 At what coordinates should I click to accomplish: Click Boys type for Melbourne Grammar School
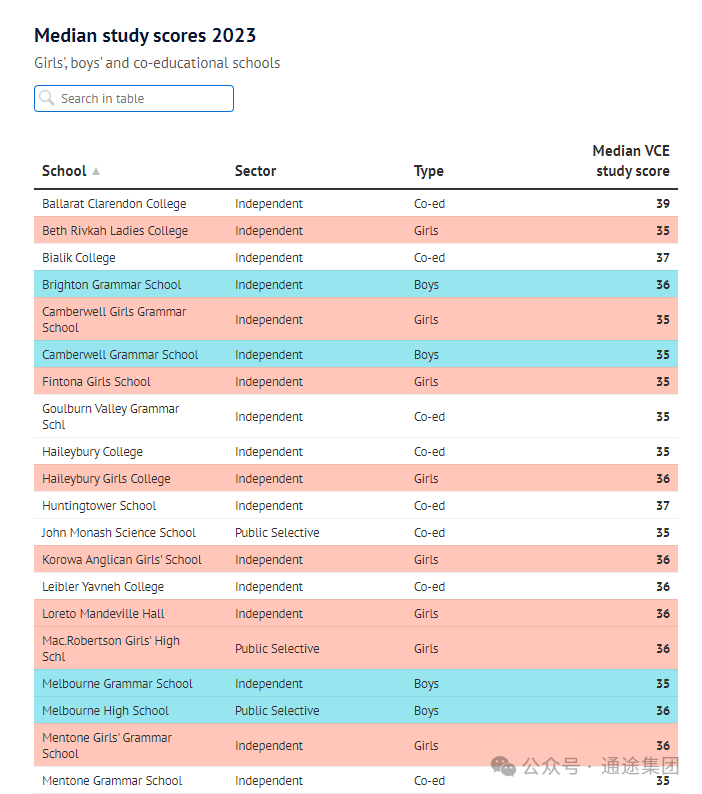(x=426, y=684)
